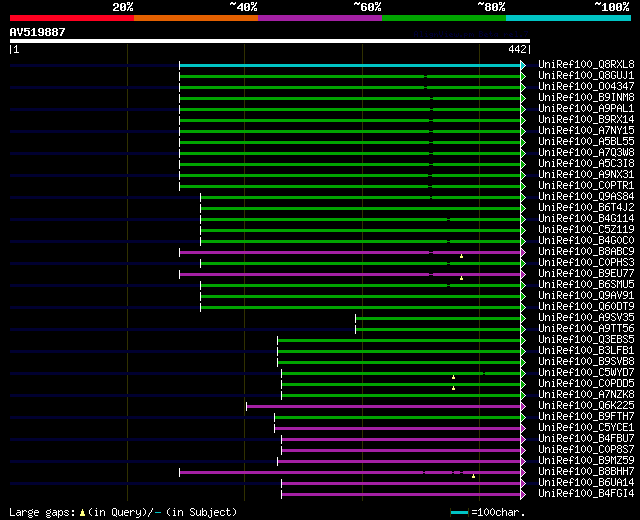The width and height of the screenshot is (640, 520).
Task: Click the UniRef100_A7NY15 label
Action: (x=586, y=131)
